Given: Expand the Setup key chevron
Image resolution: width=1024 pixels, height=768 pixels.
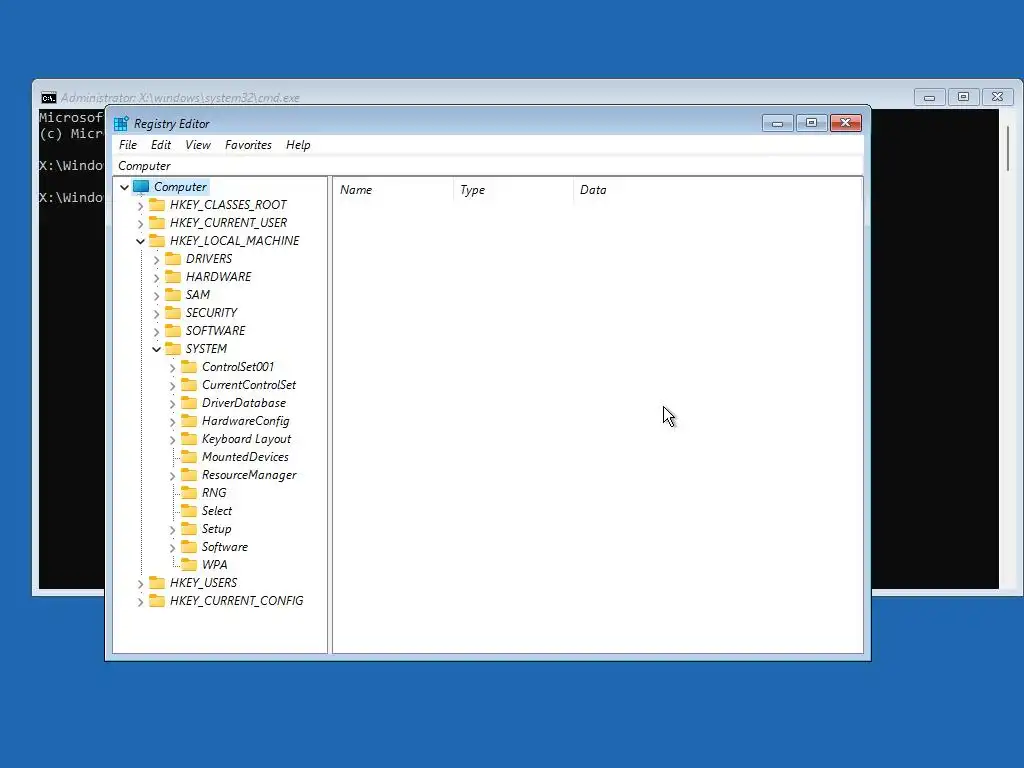Looking at the screenshot, I should coord(172,530).
